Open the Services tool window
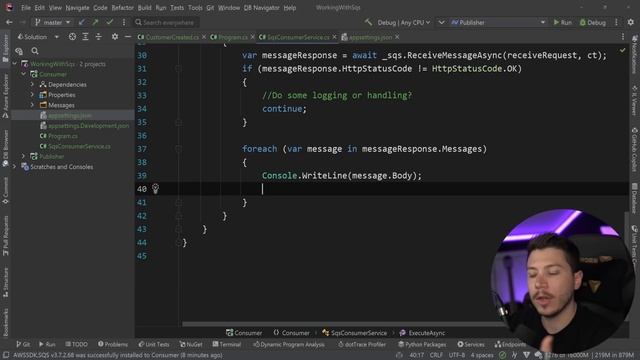This screenshot has height=360, width=640. click(x=471, y=344)
